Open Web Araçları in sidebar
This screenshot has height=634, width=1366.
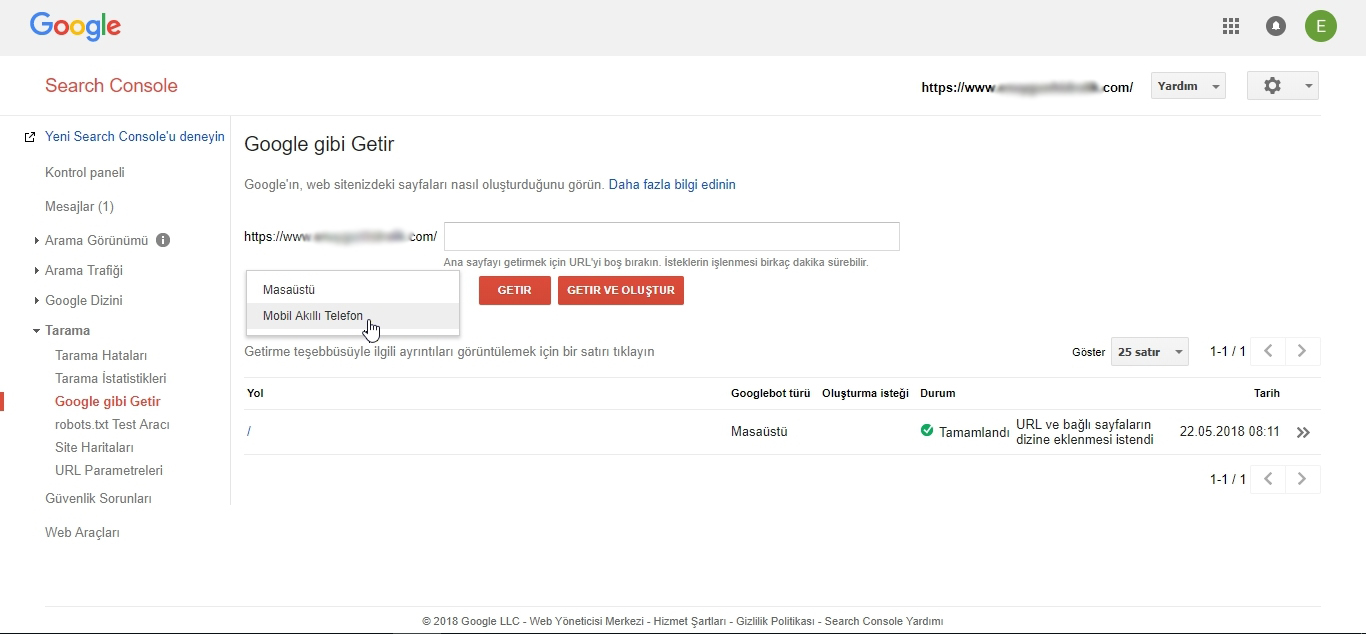(82, 532)
